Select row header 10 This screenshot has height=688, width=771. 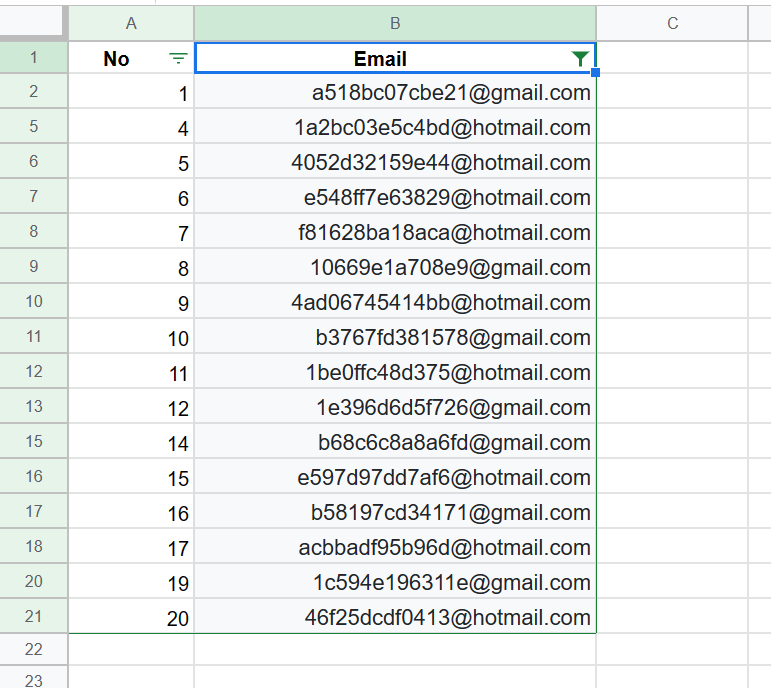[33, 301]
